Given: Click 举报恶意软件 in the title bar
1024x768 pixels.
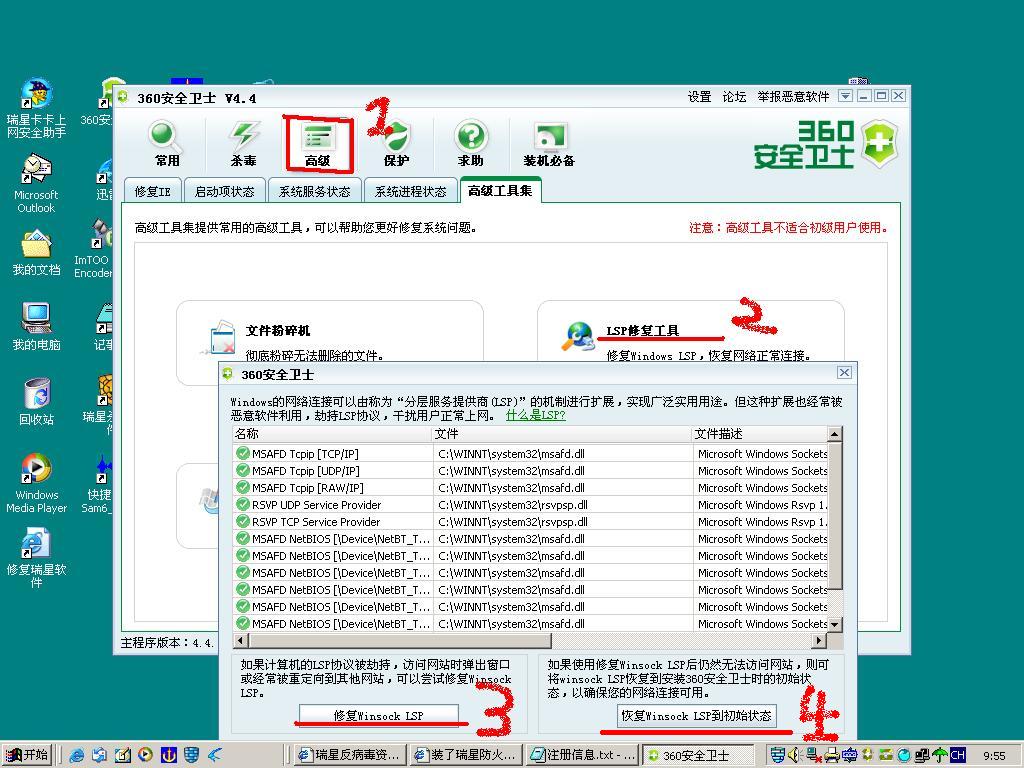Looking at the screenshot, I should (793, 97).
